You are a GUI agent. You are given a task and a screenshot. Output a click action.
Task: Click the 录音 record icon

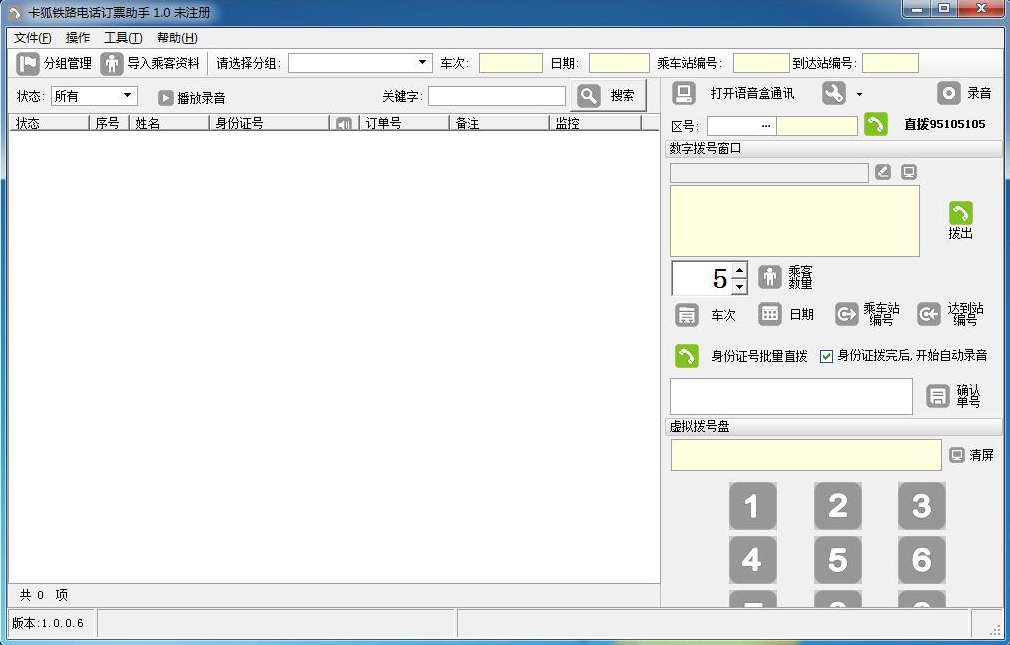coord(949,93)
